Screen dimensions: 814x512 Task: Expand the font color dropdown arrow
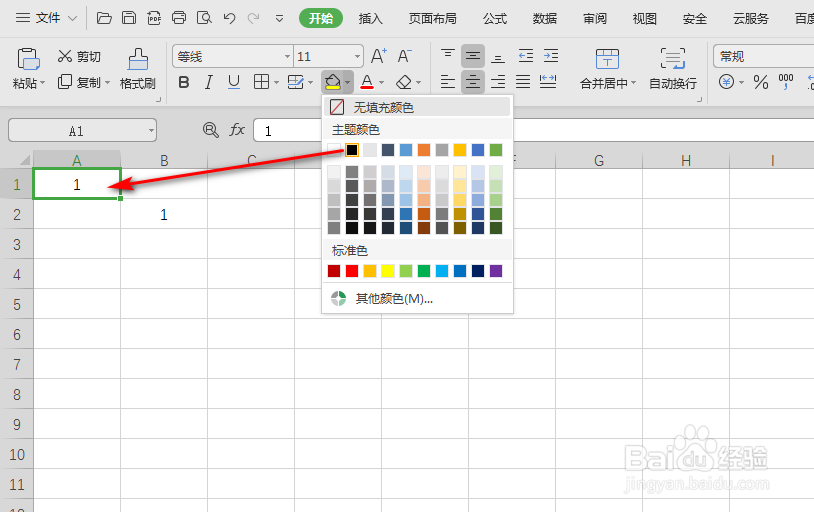[382, 82]
